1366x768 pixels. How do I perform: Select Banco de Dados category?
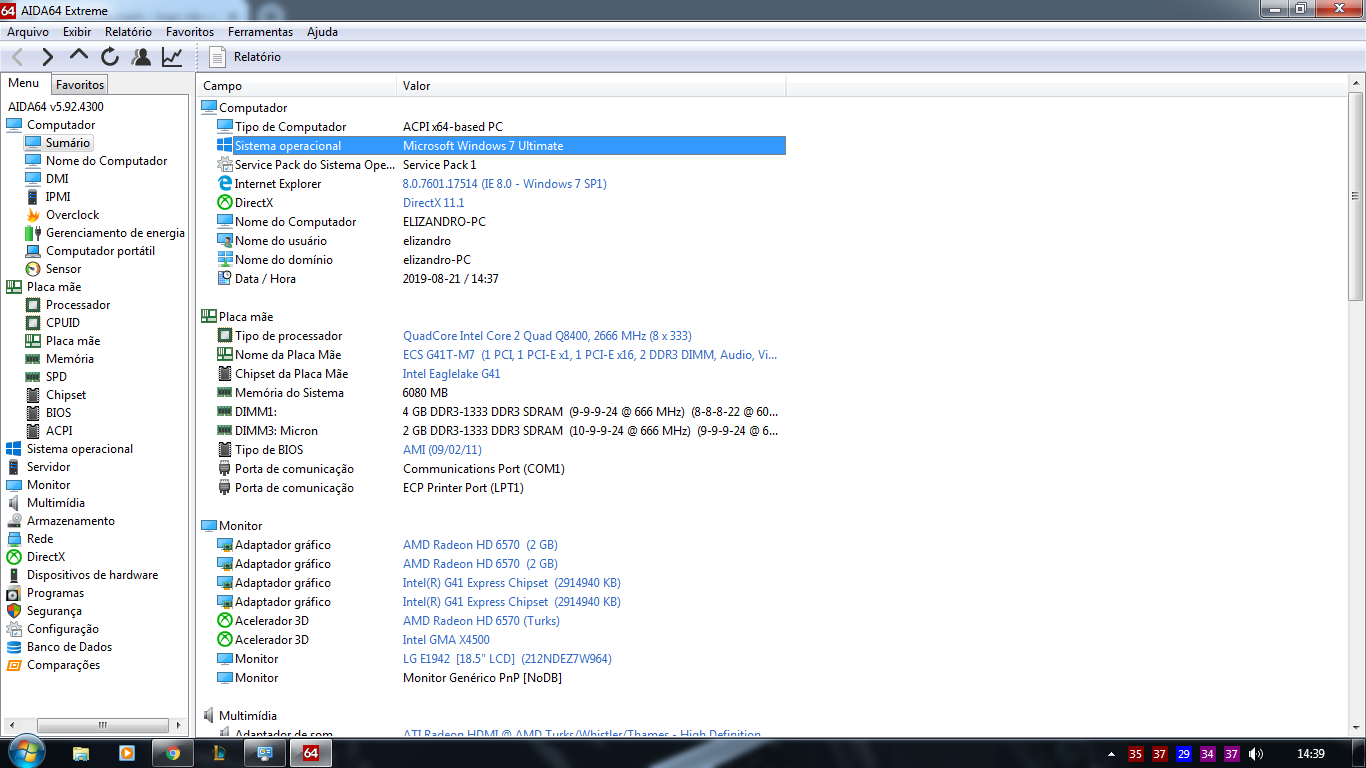69,647
